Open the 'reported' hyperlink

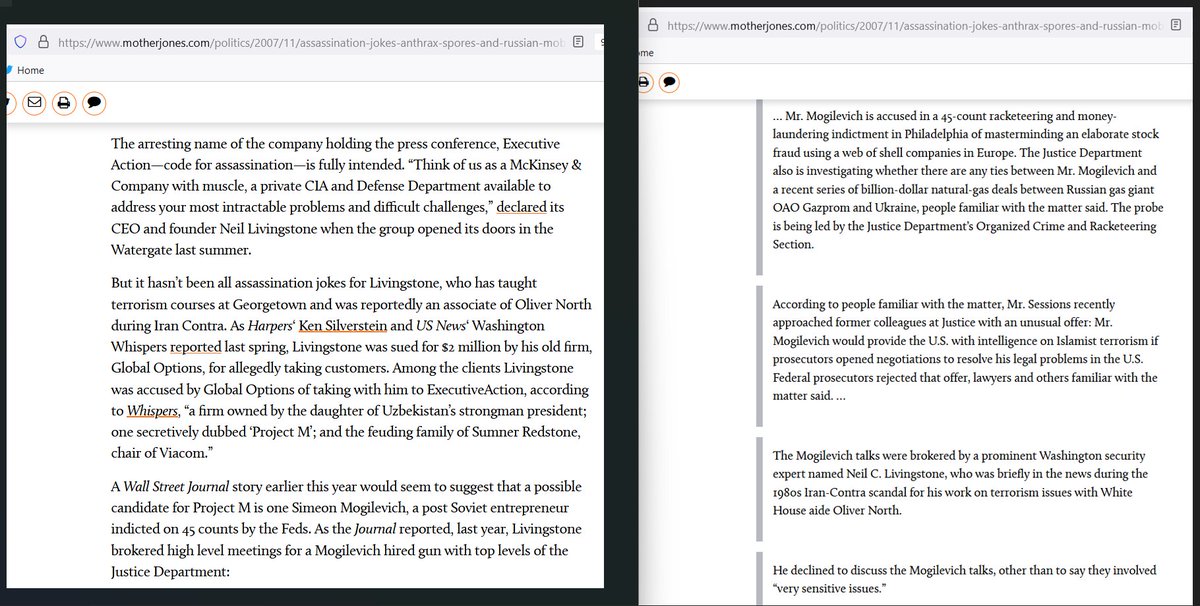click(x=195, y=346)
